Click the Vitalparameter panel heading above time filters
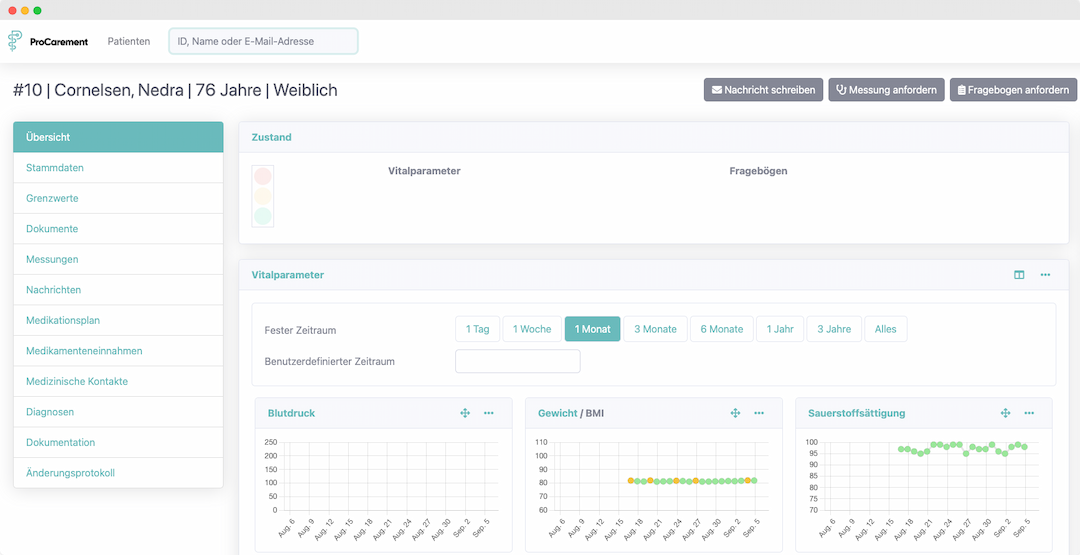This screenshot has height=555, width=1080. 288,275
